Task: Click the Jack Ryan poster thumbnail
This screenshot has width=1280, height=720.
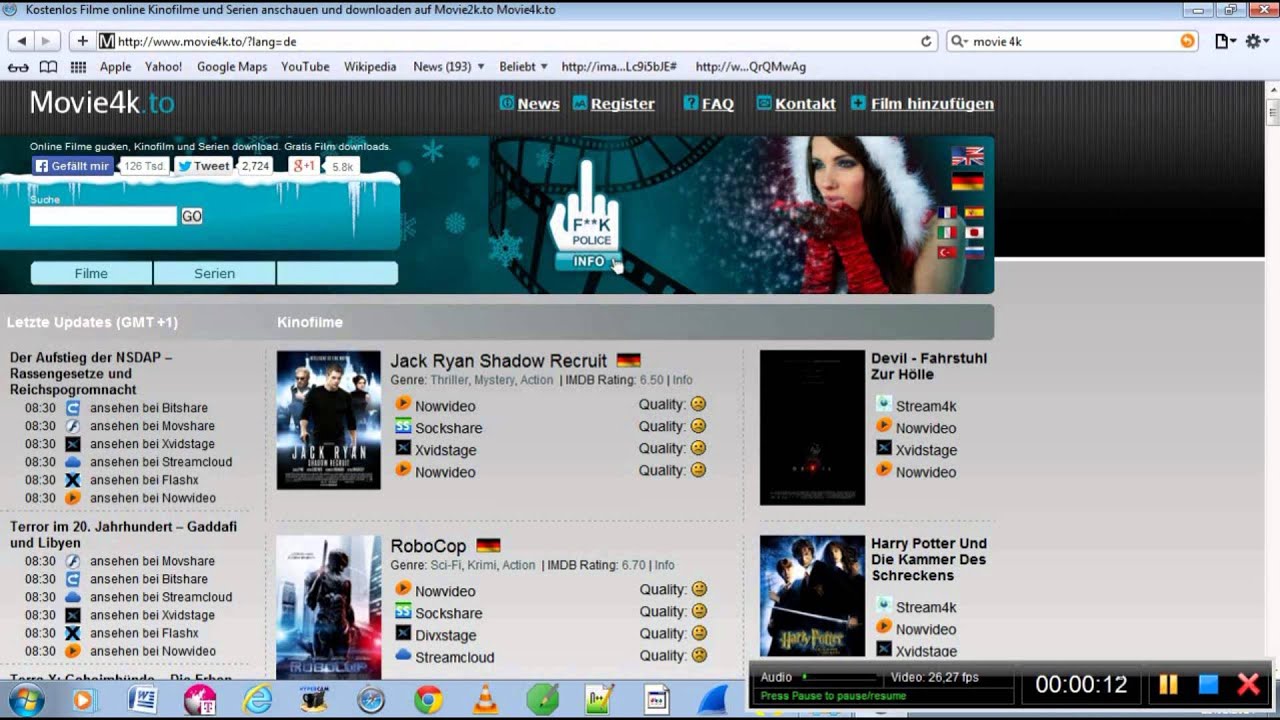Action: pyautogui.click(x=328, y=420)
